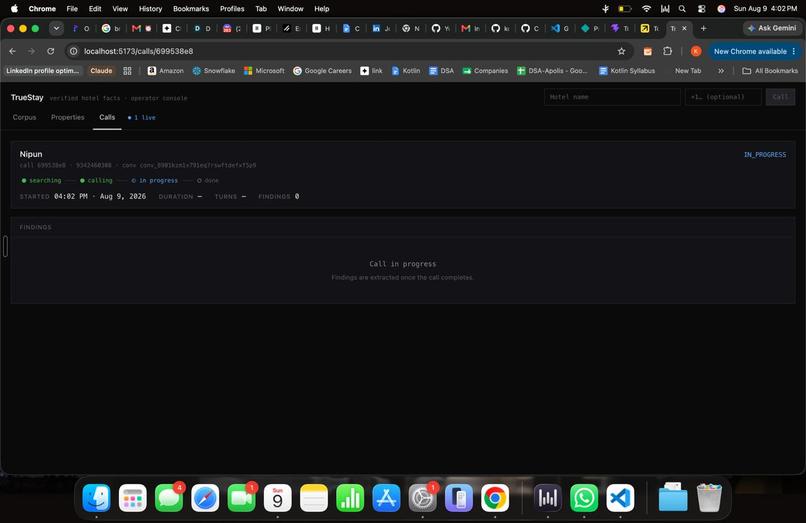Close the active TrueStay browser tab

point(684,28)
